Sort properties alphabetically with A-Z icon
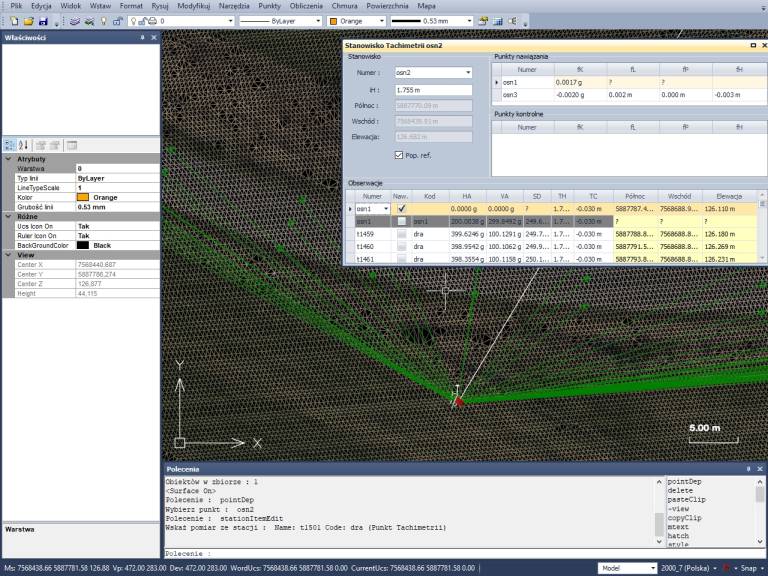The image size is (768, 576). [x=25, y=145]
